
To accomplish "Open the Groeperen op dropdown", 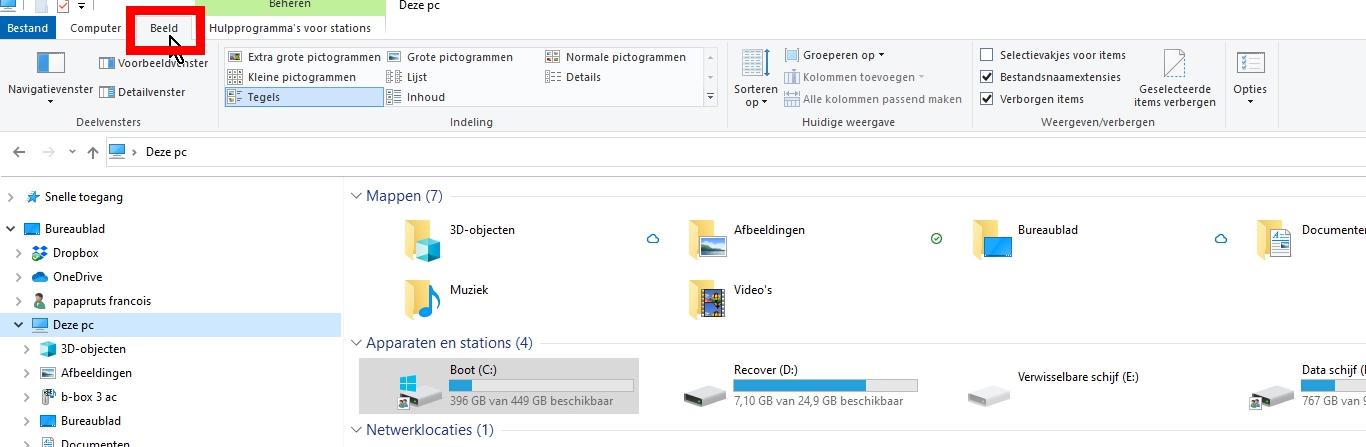I will [835, 55].
